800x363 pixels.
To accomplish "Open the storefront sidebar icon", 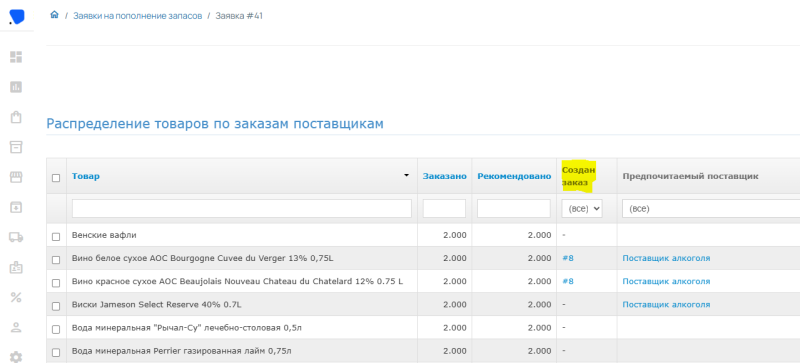I will tap(16, 177).
